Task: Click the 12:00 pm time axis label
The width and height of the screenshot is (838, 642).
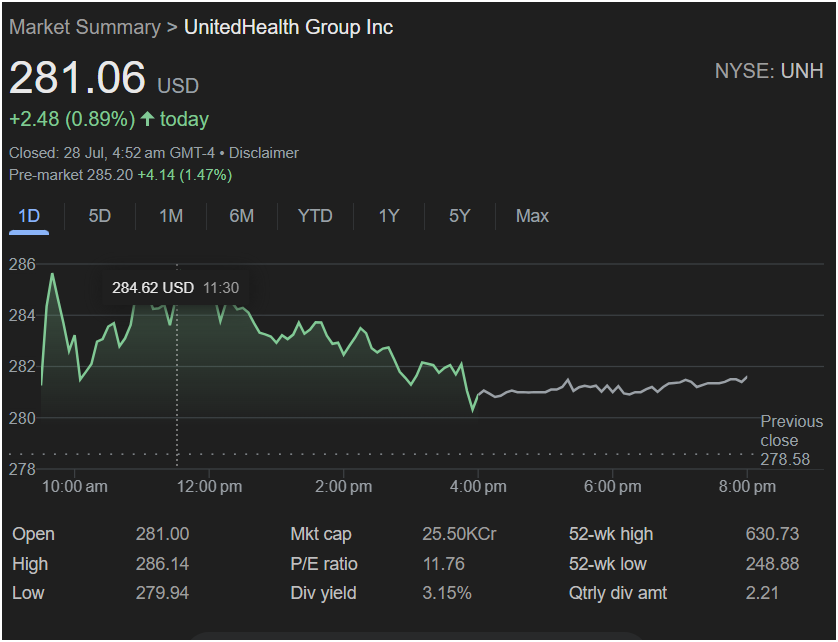Action: click(210, 486)
